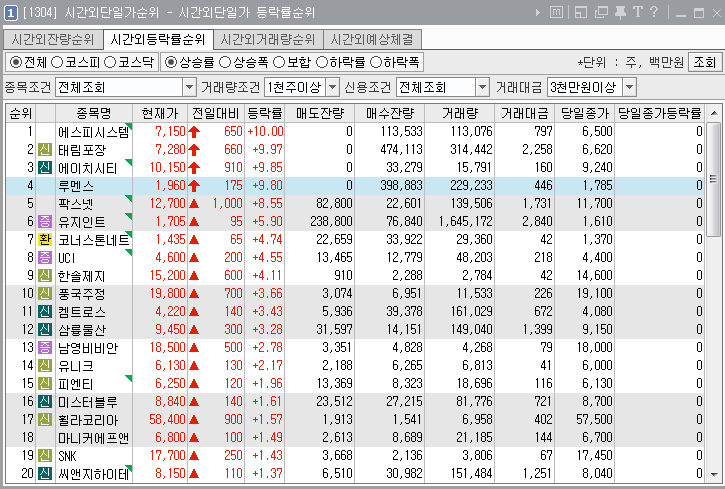Select the 상승폭 radio button
Viewport: 725px width, 489px height.
(x=225, y=62)
